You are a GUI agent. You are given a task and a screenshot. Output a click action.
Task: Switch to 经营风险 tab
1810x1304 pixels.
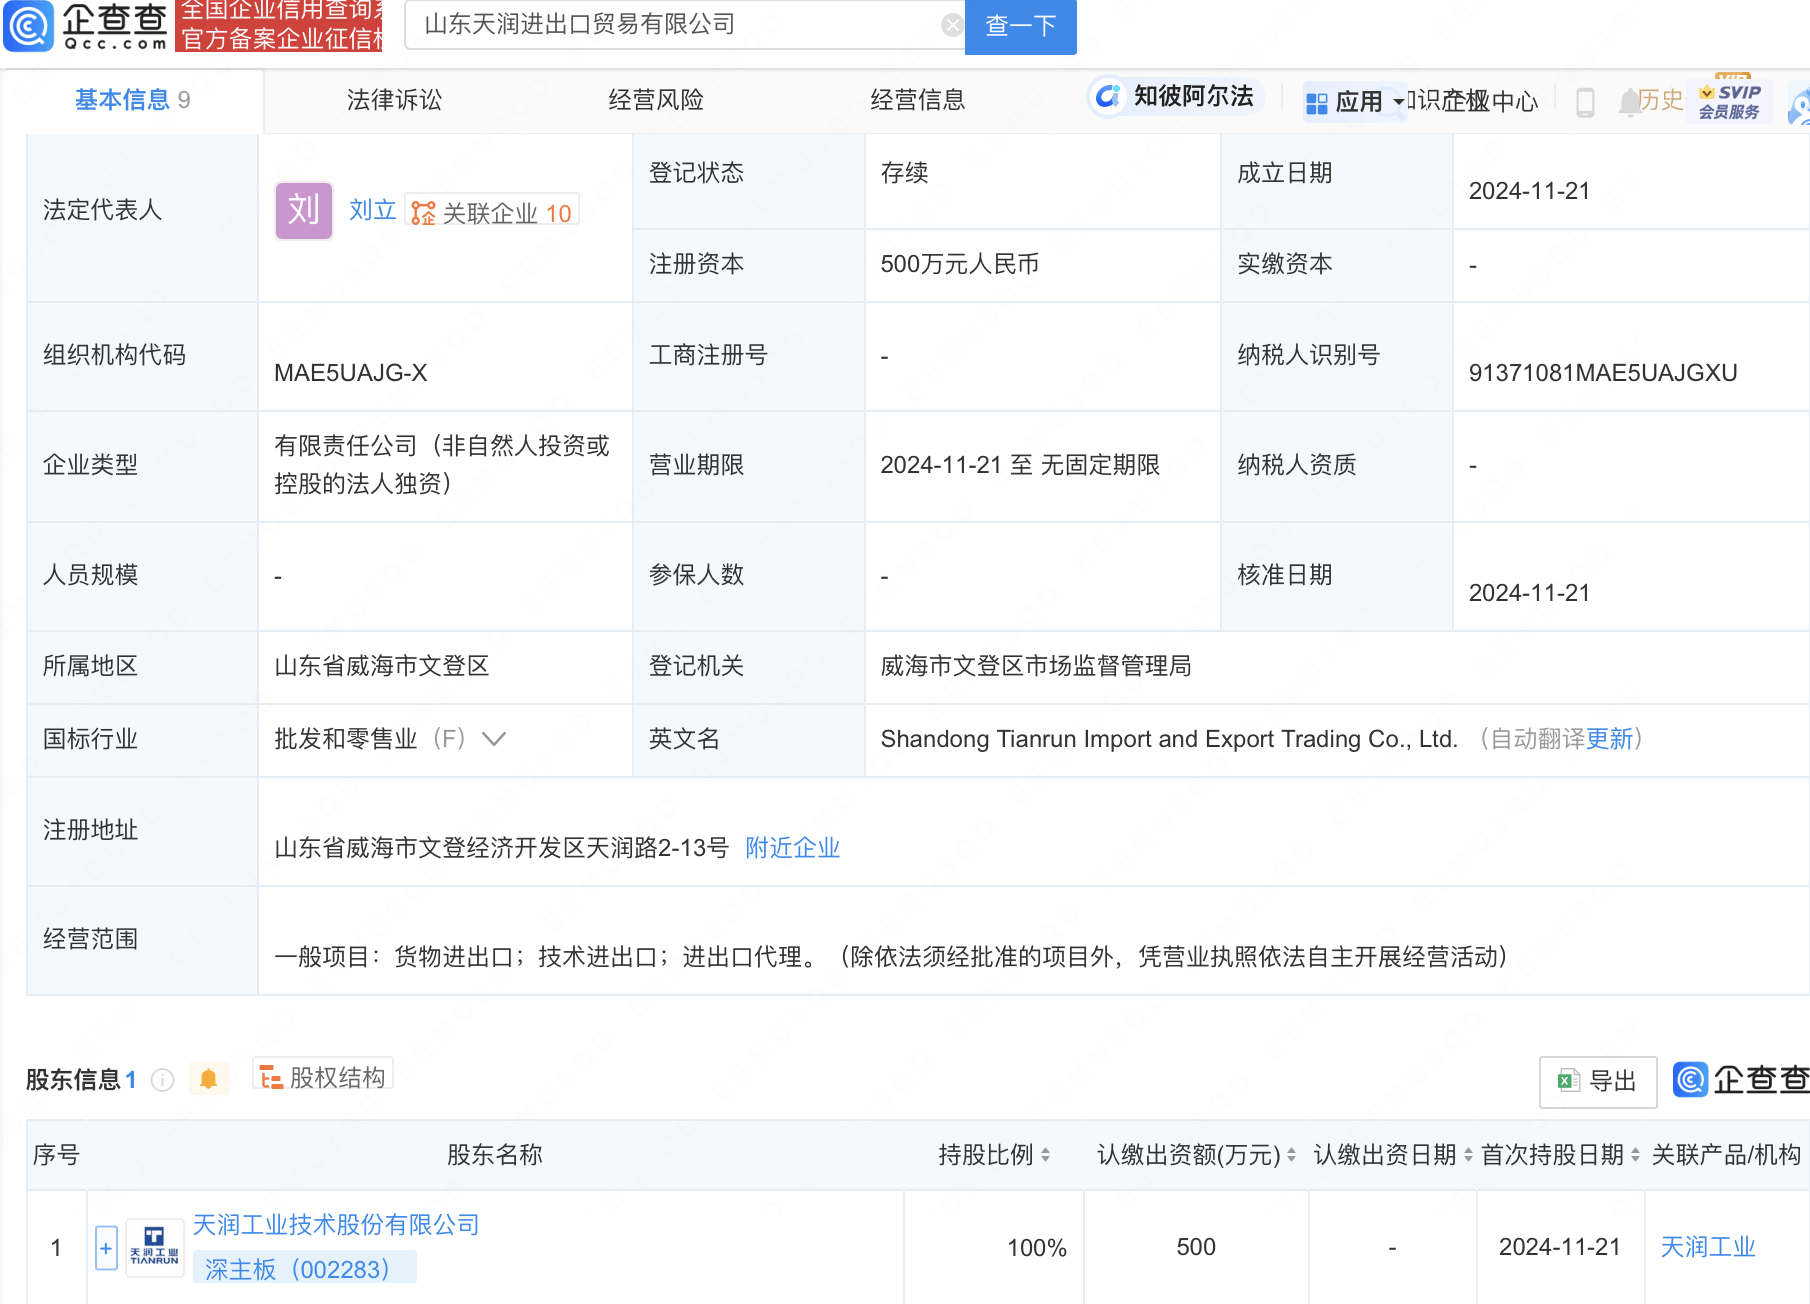[656, 100]
